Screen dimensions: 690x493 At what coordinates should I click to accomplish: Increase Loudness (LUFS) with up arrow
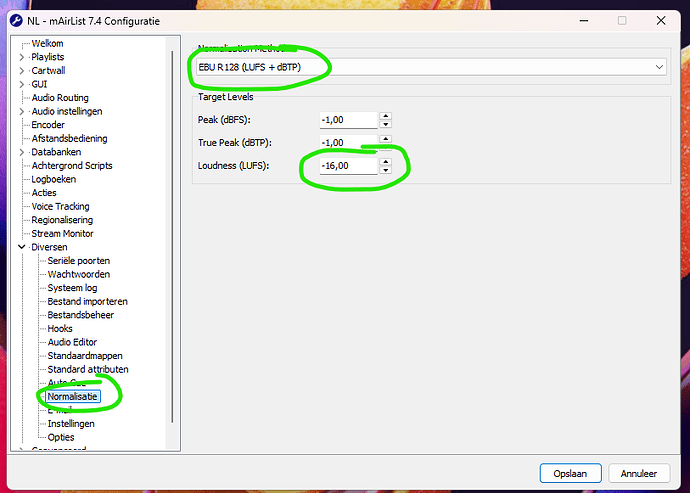point(385,162)
